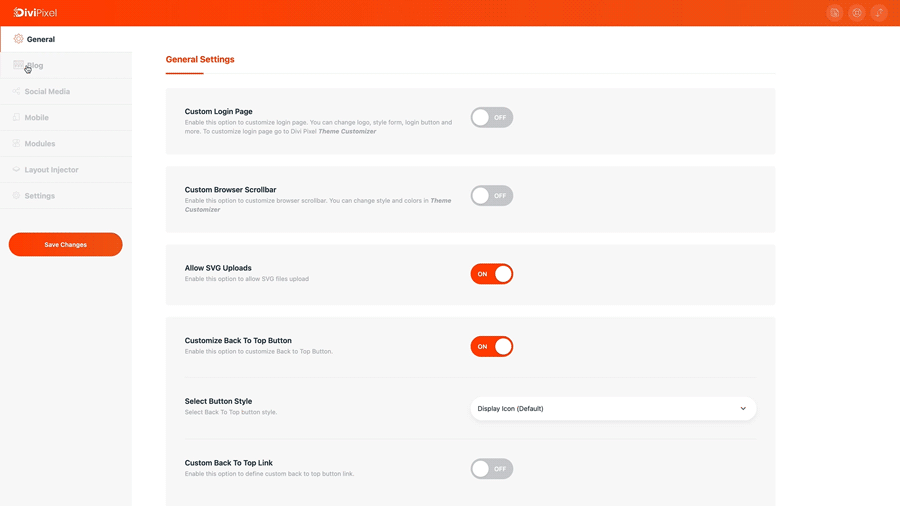Enable the Custom Login Page toggle
The image size is (900, 506).
[x=492, y=118]
